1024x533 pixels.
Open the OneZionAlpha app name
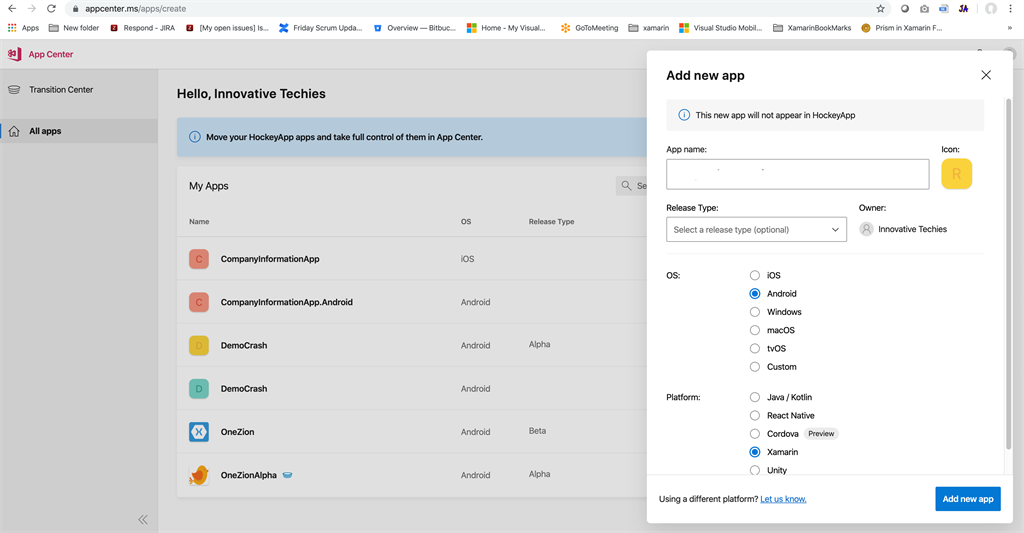tap(249, 475)
